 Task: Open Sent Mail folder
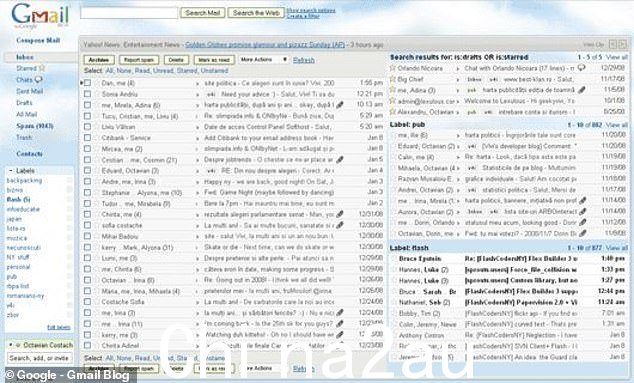pyautogui.click(x=30, y=91)
